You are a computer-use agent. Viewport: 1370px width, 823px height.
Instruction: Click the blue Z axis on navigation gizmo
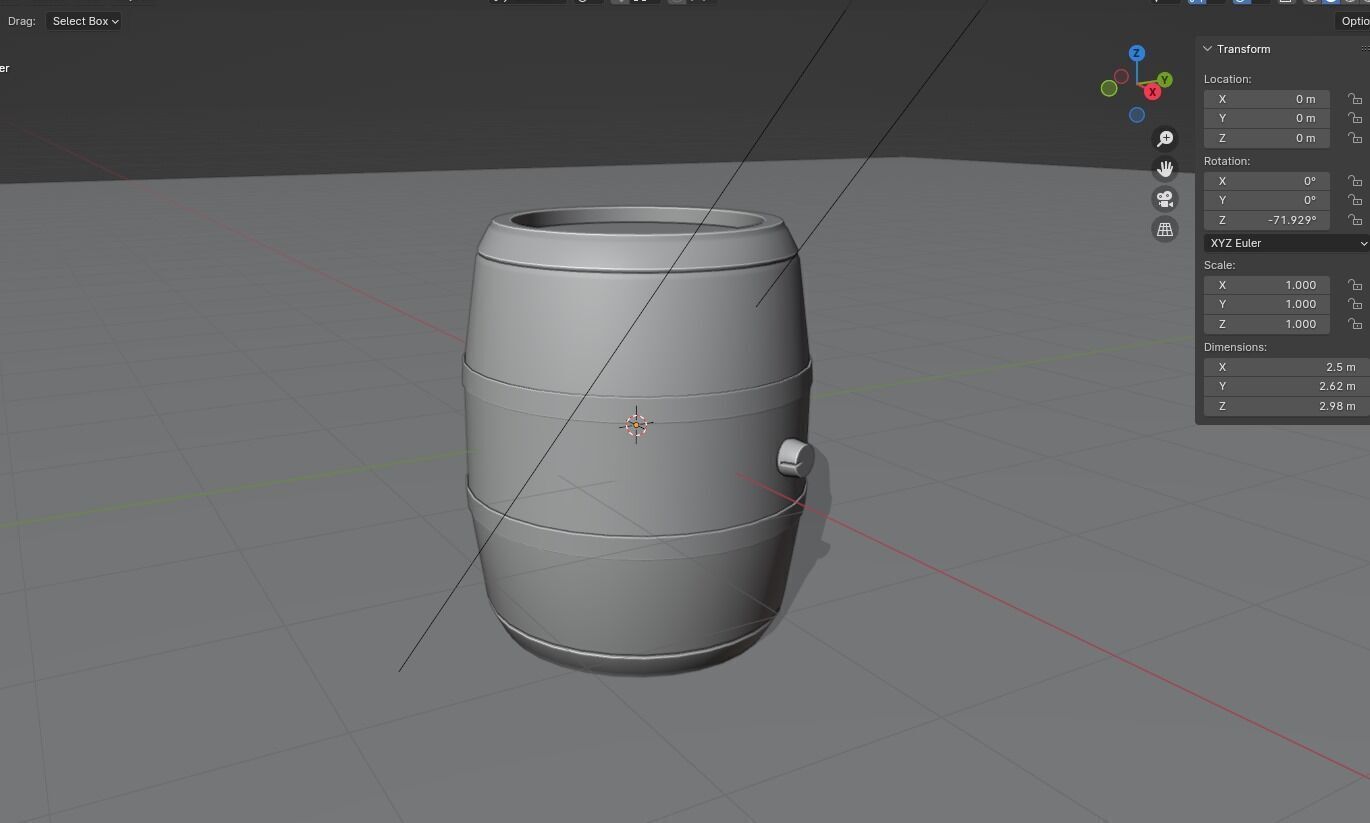[x=1137, y=53]
